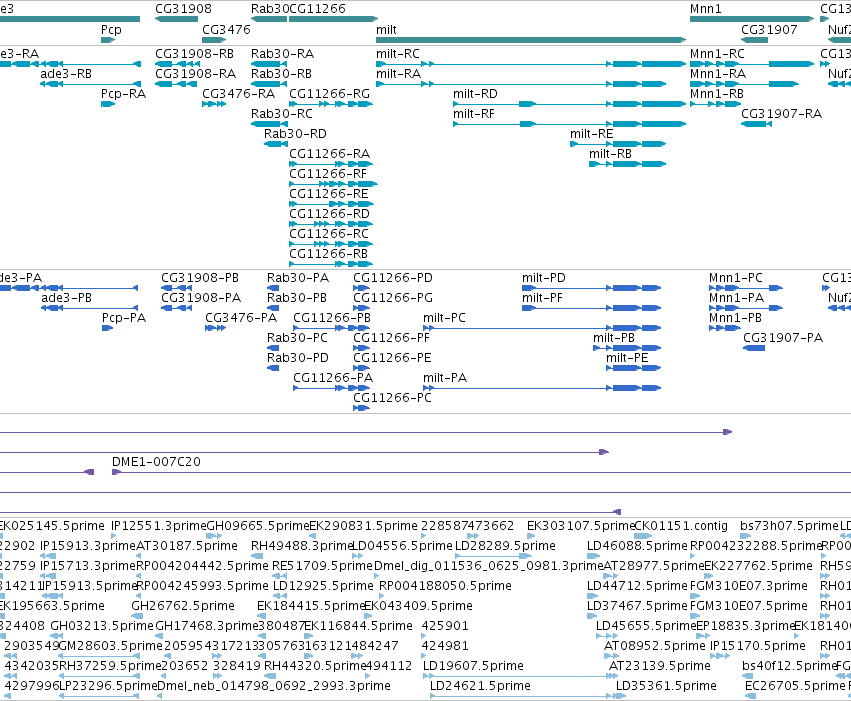Open the Rab30-RB transcript label
The height and width of the screenshot is (701, 851).
281,74
